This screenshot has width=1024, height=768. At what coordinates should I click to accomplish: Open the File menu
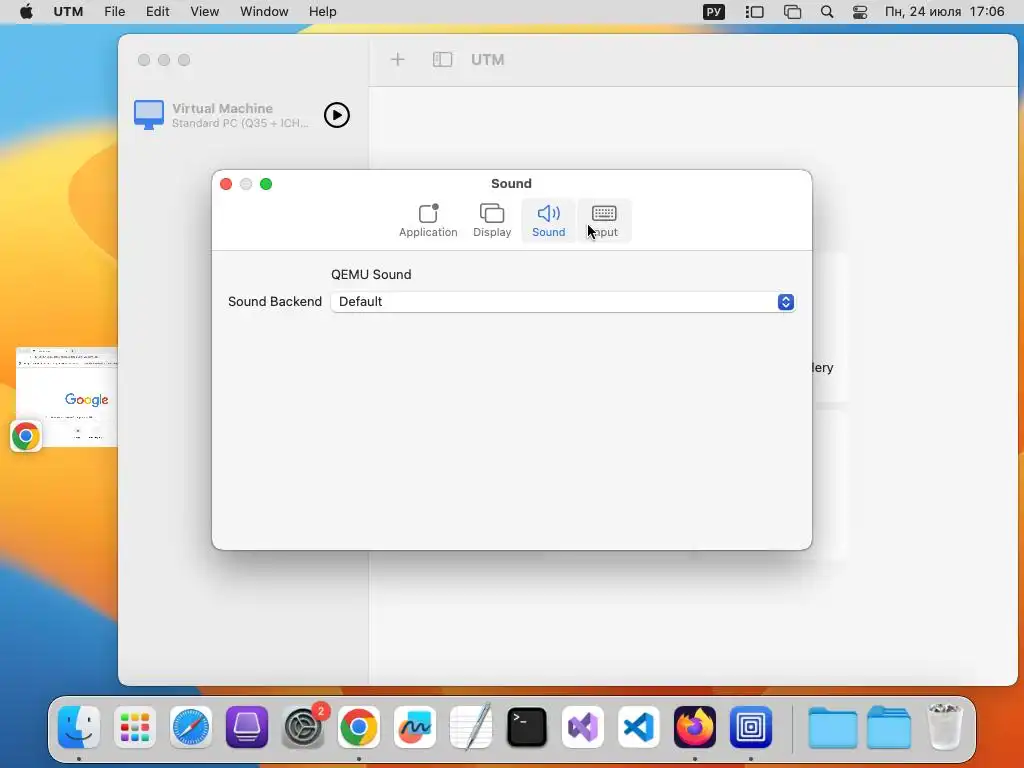[114, 12]
